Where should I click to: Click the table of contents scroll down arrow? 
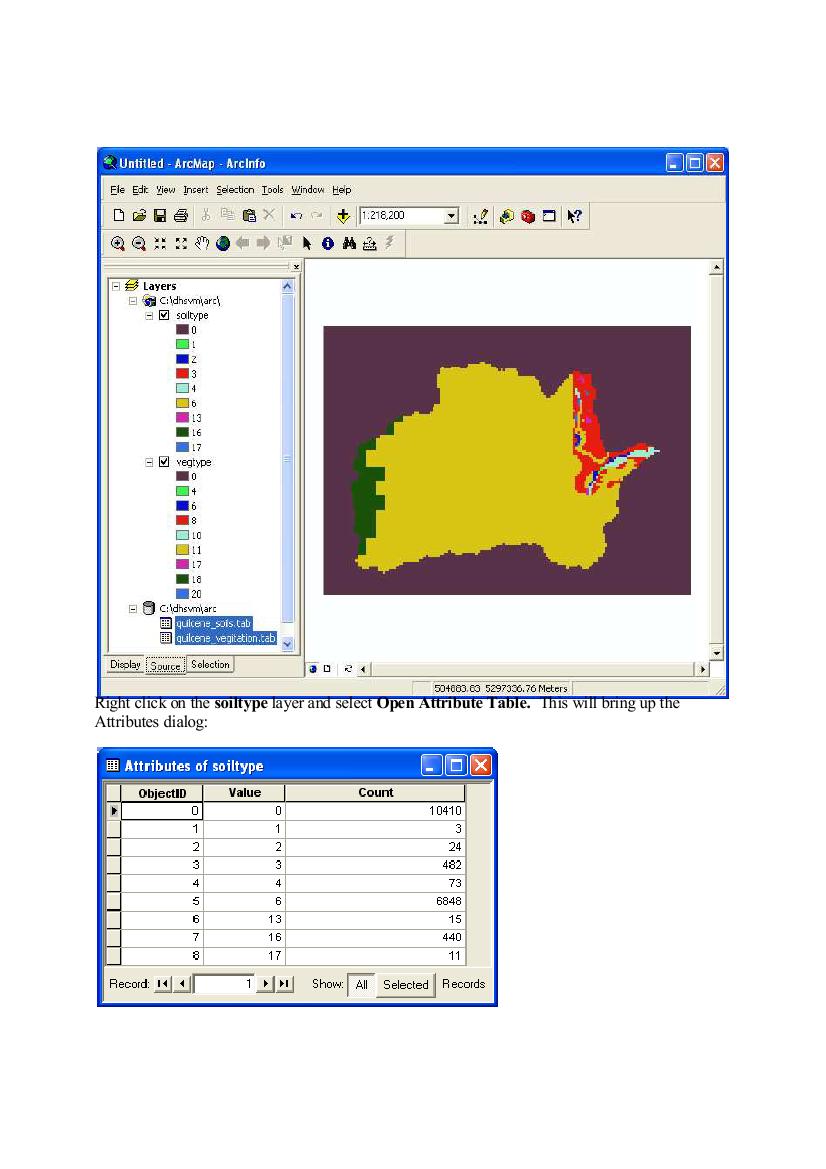point(288,644)
